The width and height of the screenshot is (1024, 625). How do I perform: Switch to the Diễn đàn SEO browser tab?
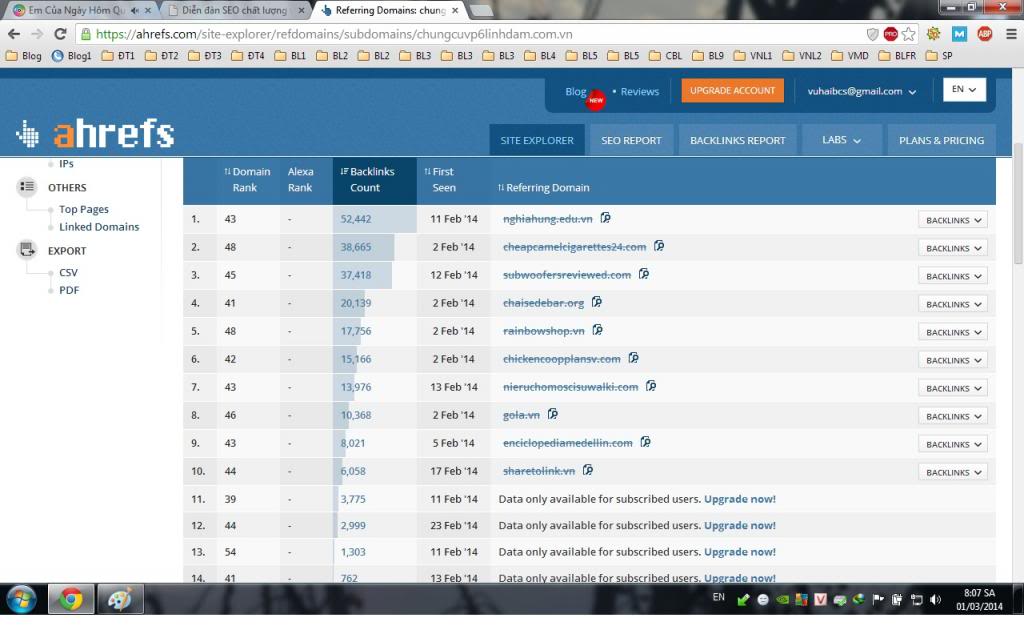pyautogui.click(x=235, y=10)
